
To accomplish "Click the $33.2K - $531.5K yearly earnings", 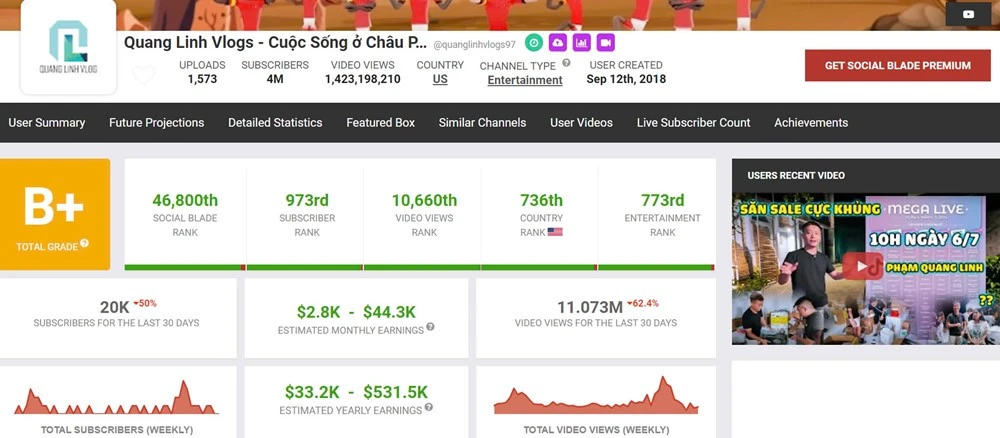I will pyautogui.click(x=357, y=391).
